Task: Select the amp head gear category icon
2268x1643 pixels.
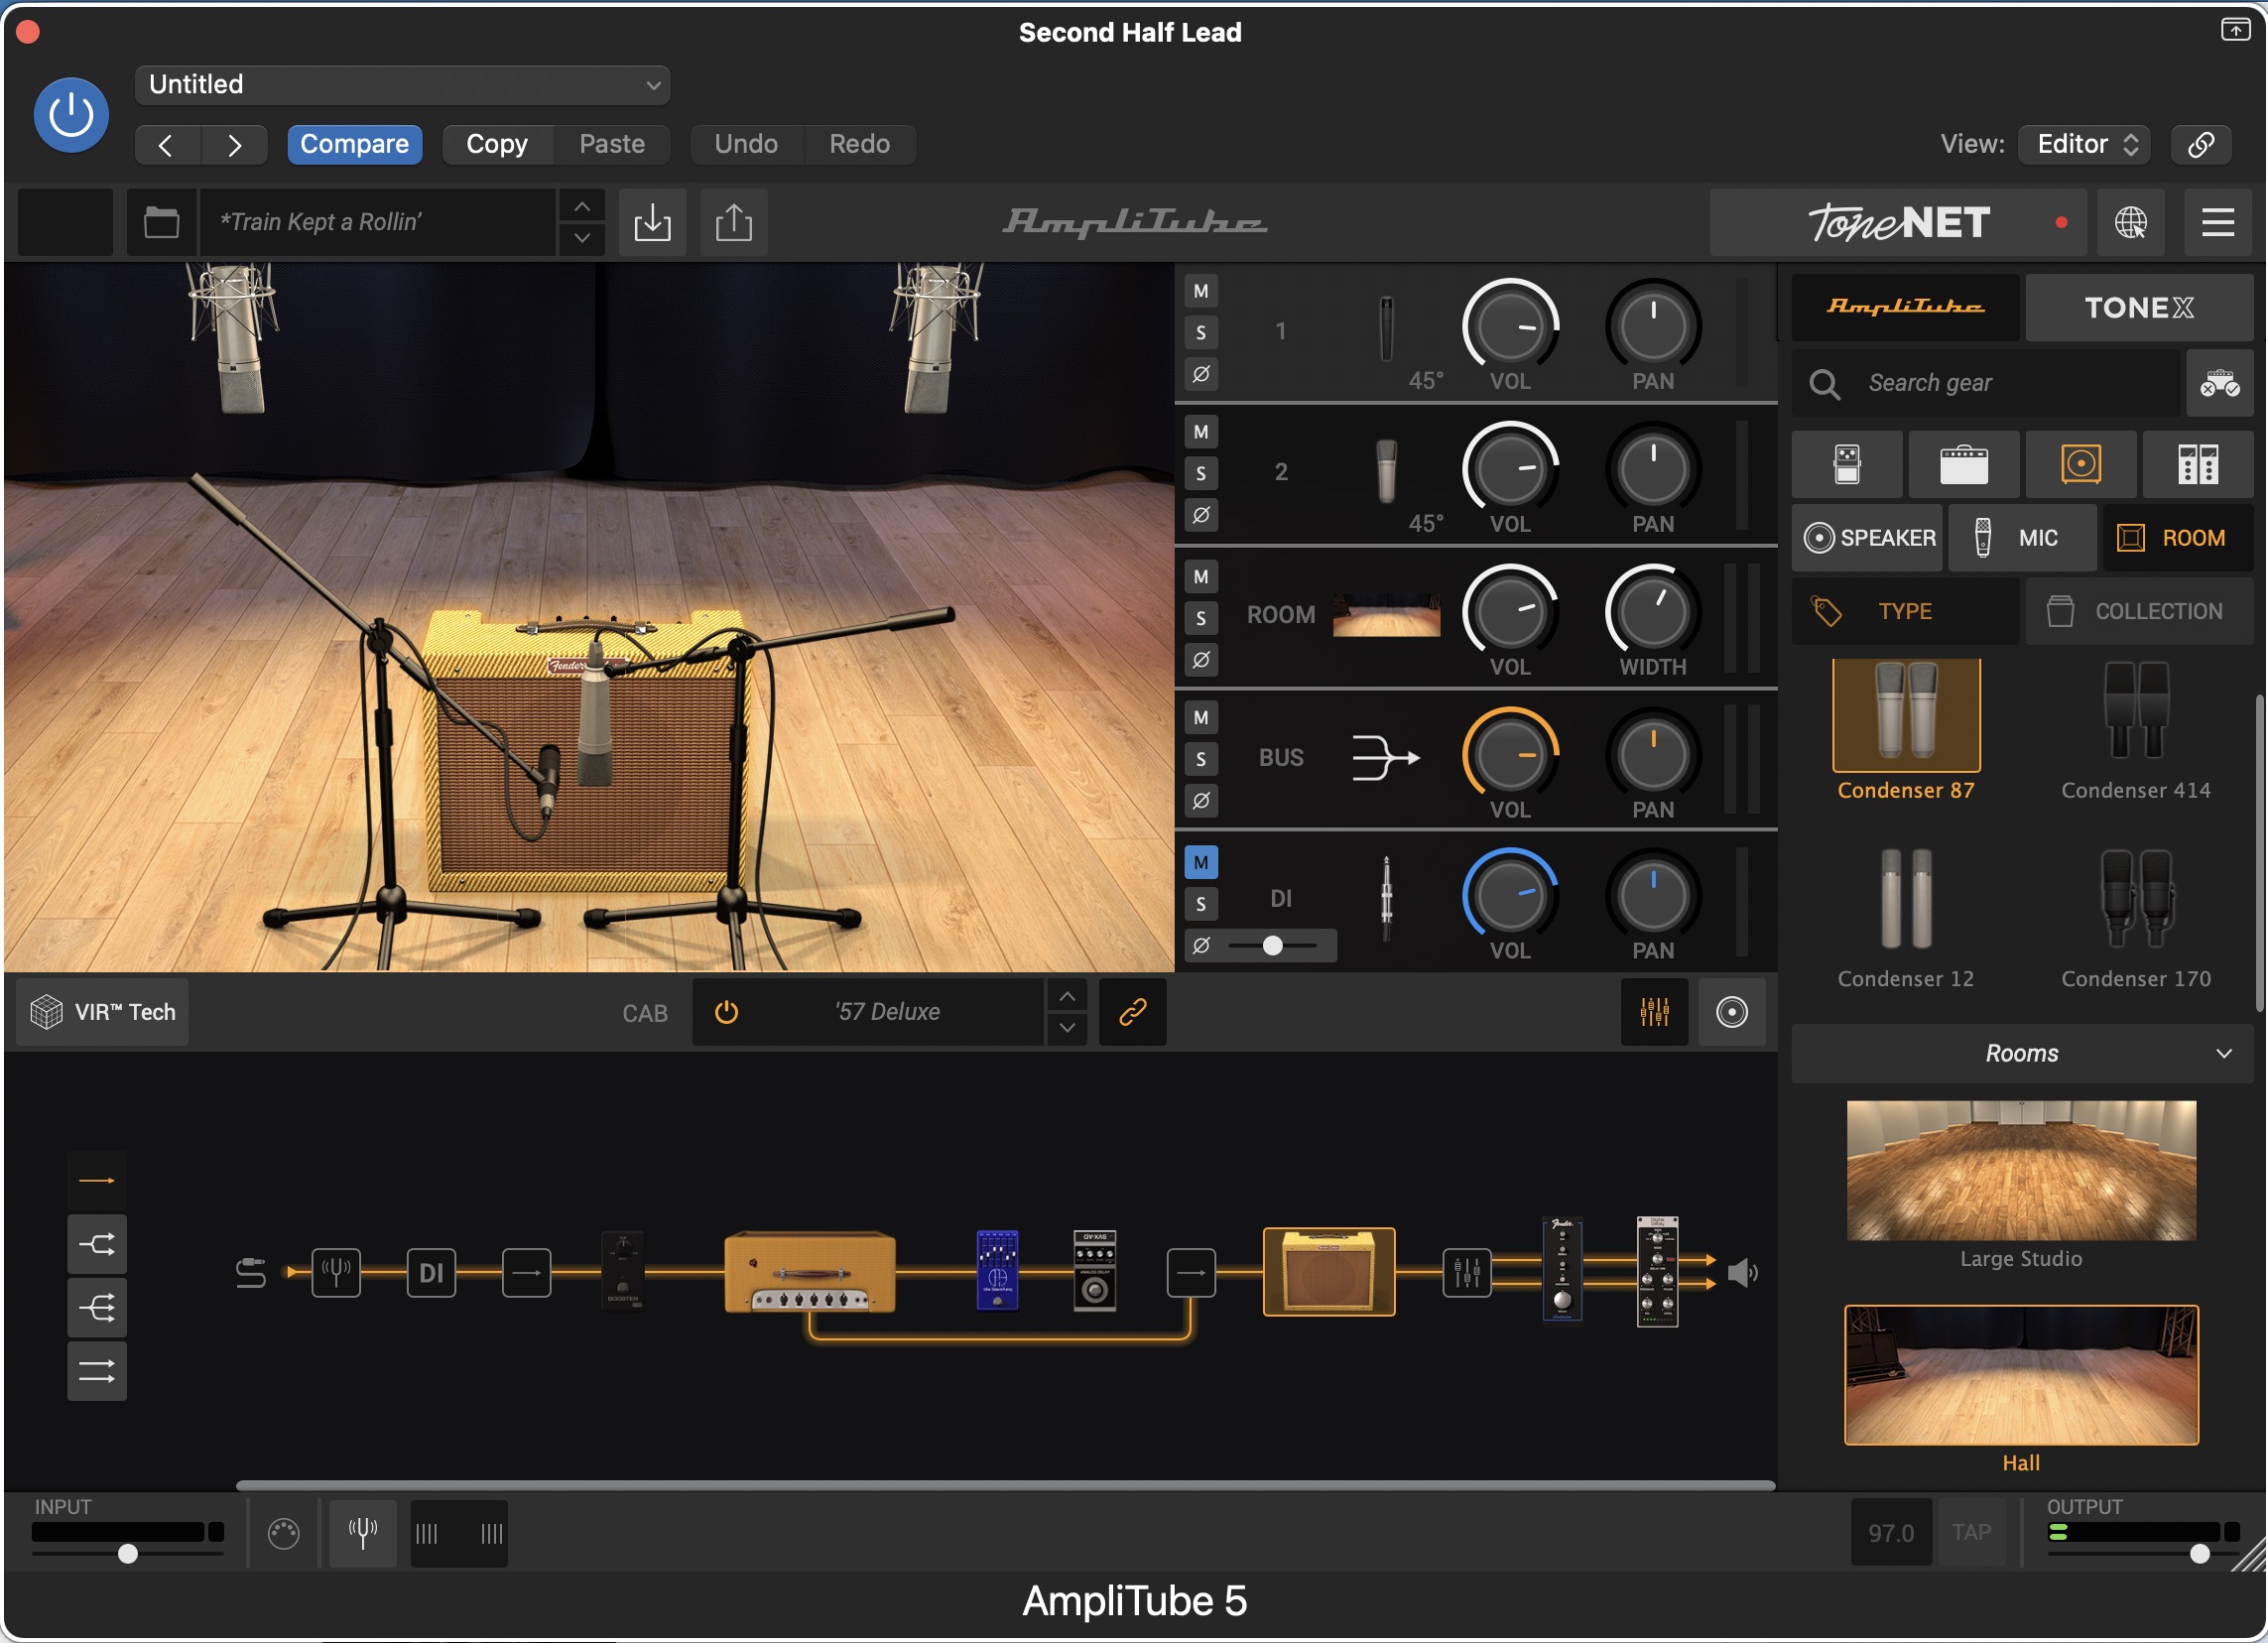Action: pyautogui.click(x=1963, y=464)
